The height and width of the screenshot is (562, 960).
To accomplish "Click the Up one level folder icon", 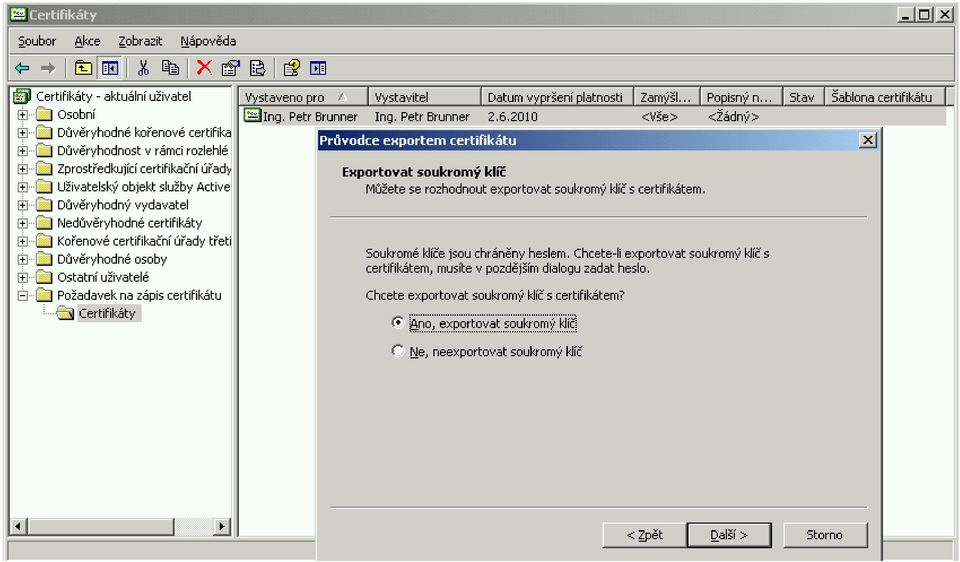I will tap(83, 68).
